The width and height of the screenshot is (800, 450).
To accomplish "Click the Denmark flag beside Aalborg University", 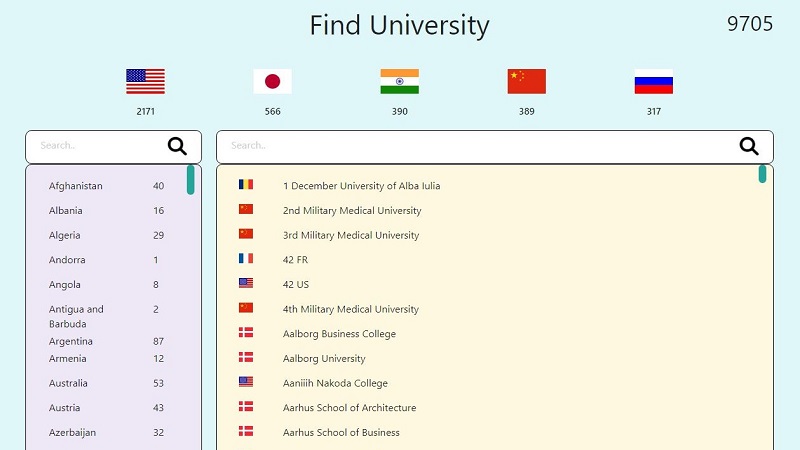I will [246, 357].
